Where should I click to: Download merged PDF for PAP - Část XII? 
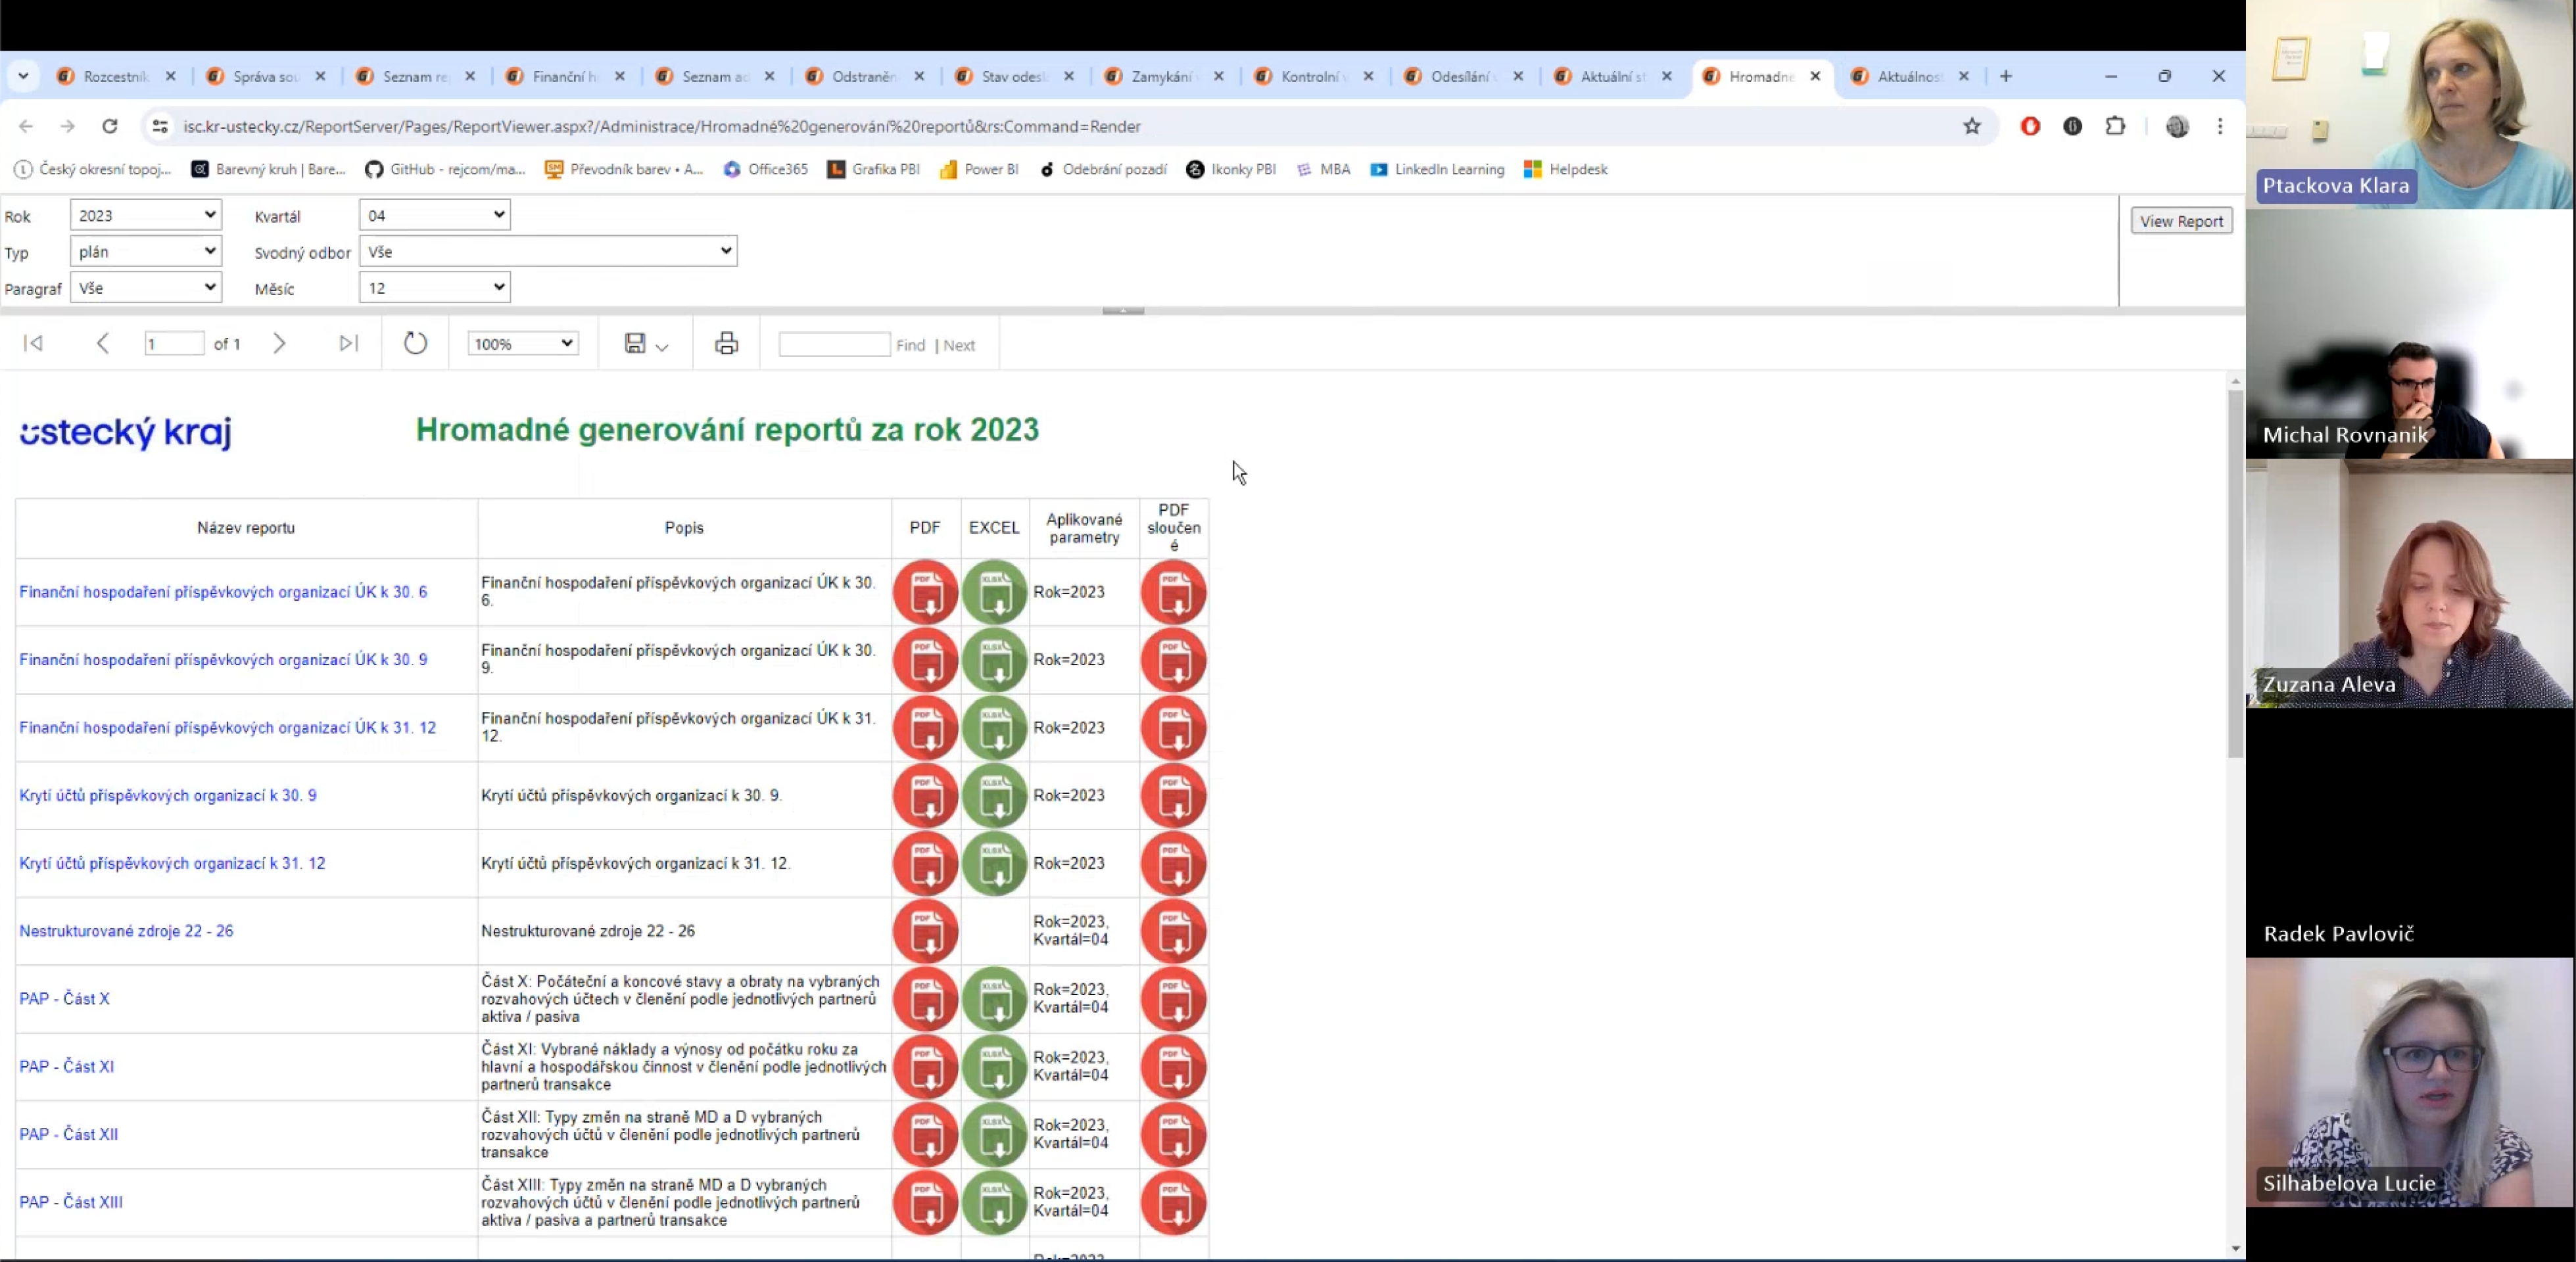[1174, 1135]
